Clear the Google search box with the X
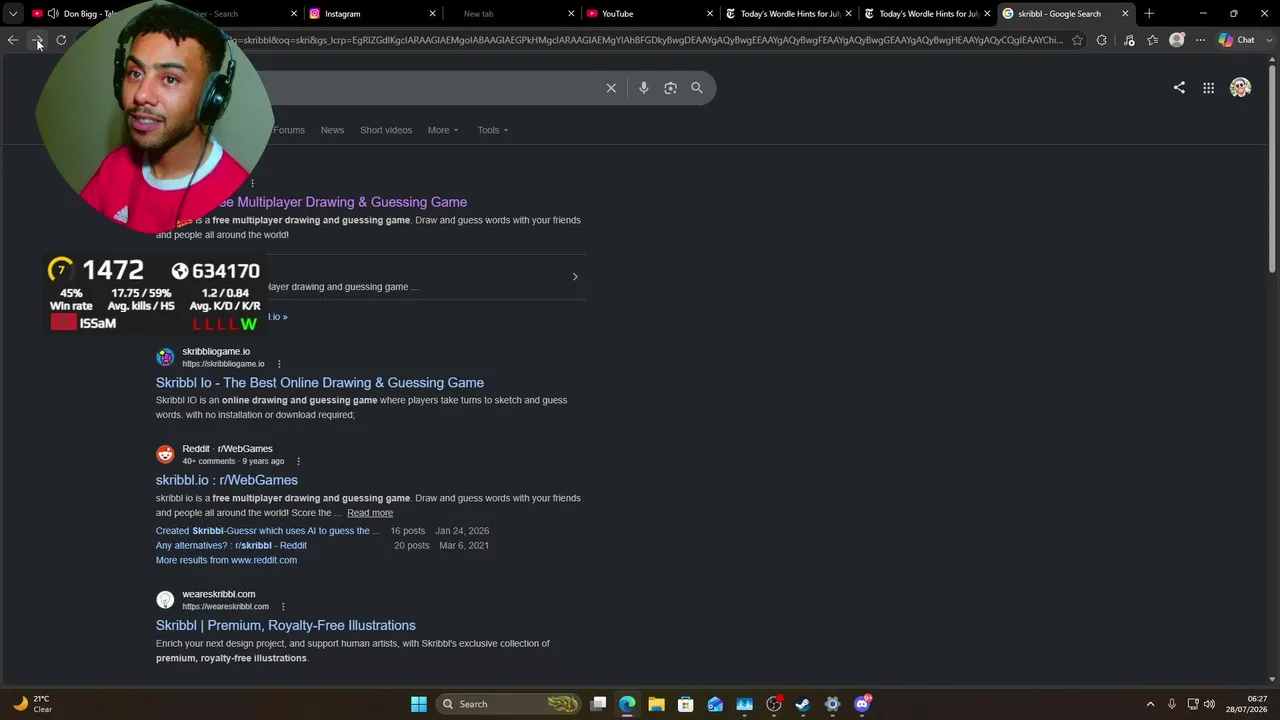 tap(611, 88)
